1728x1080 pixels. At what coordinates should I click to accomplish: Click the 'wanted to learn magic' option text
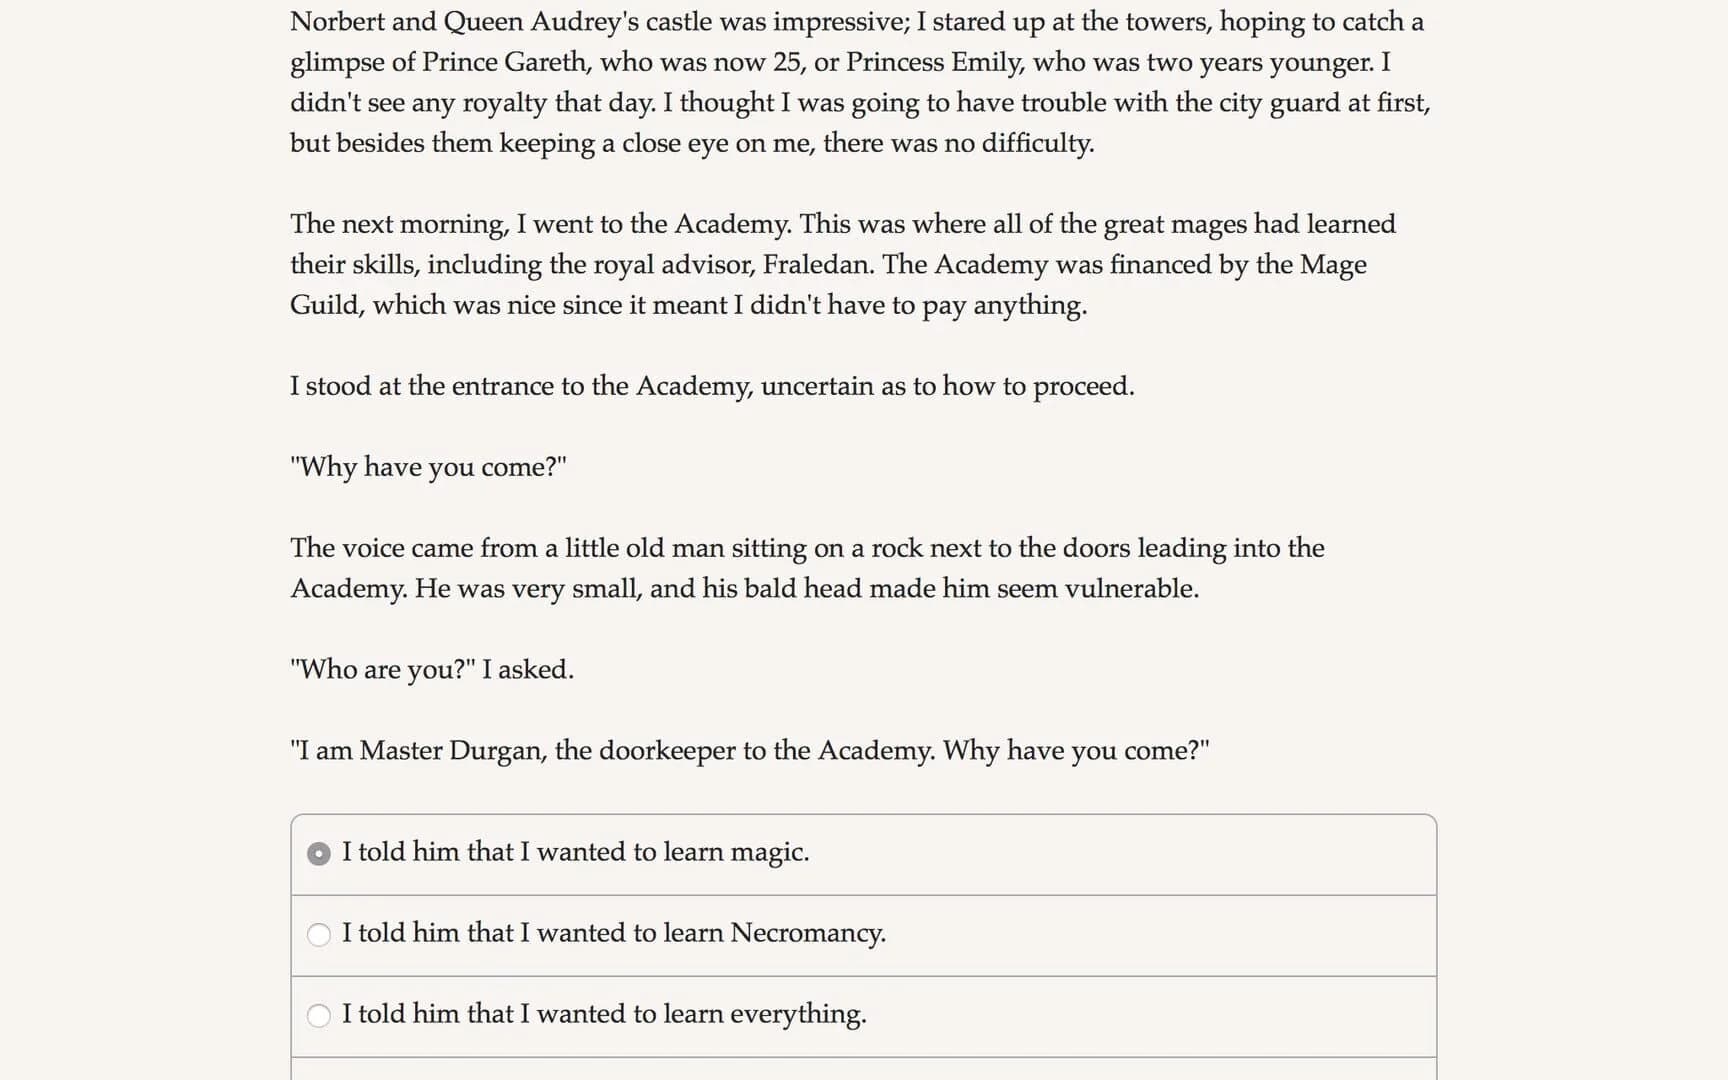pos(575,852)
